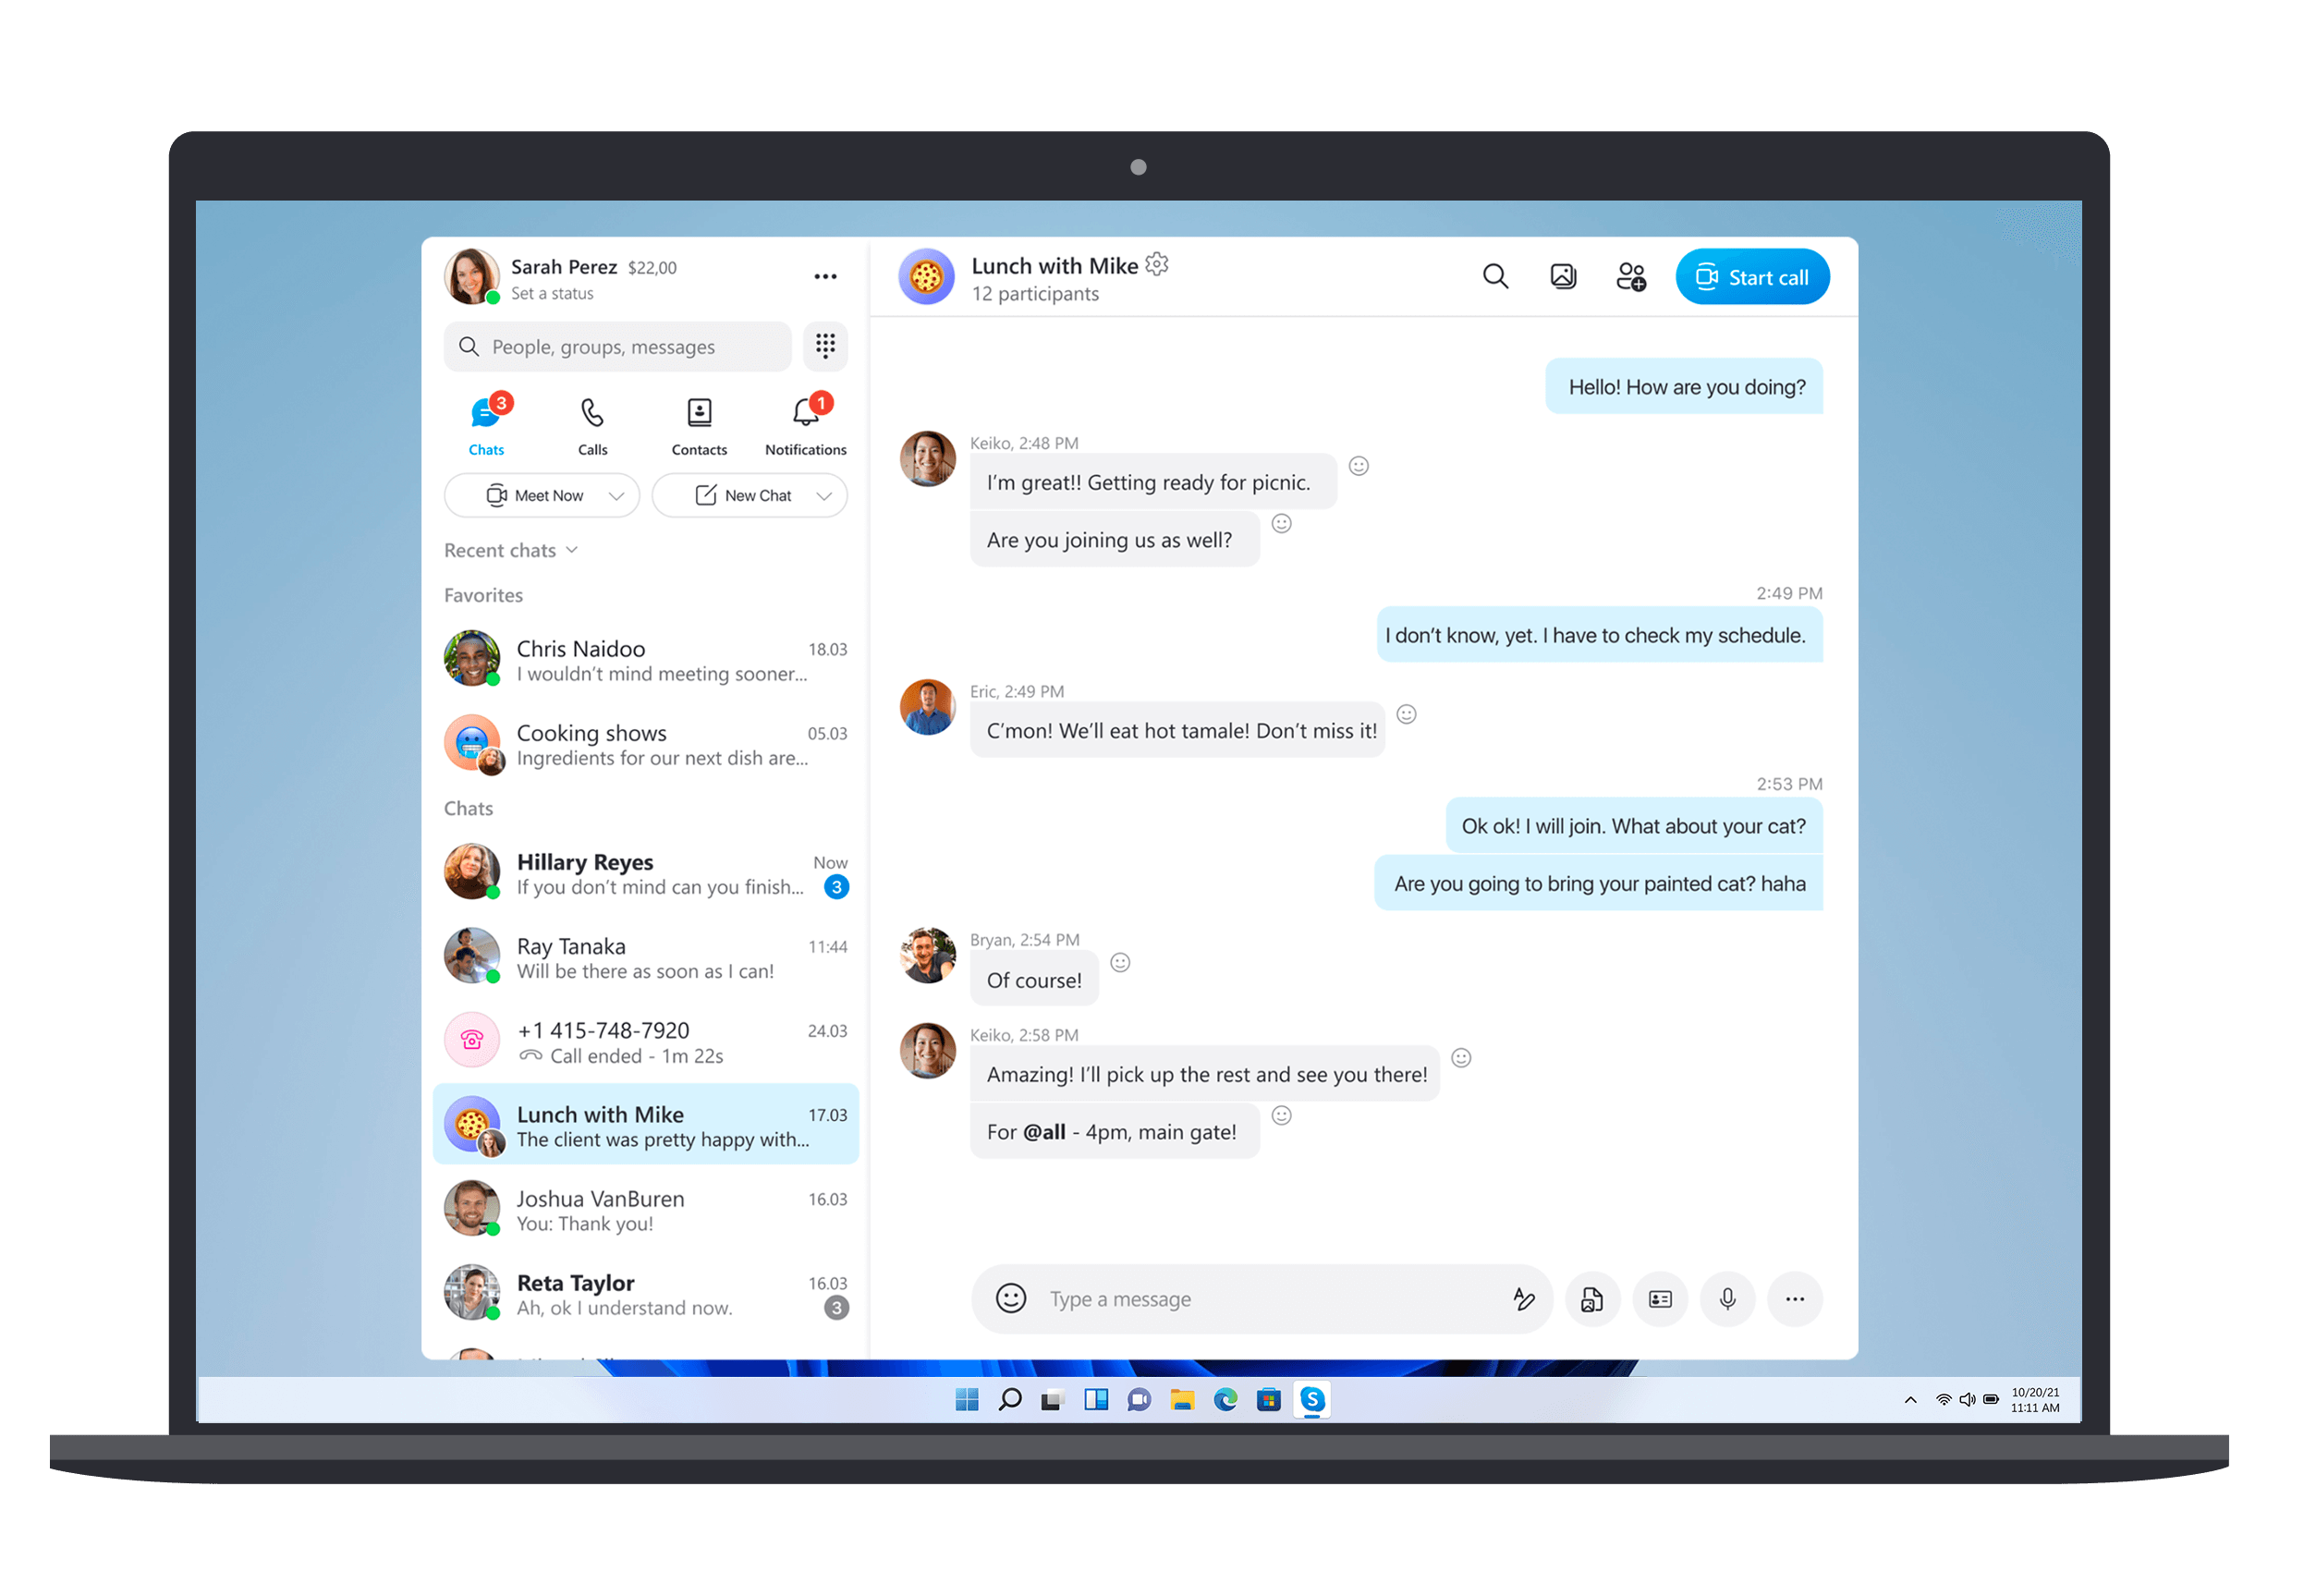The width and height of the screenshot is (2304, 1596).
Task: Open the search in chat icon
Action: pos(1497,276)
